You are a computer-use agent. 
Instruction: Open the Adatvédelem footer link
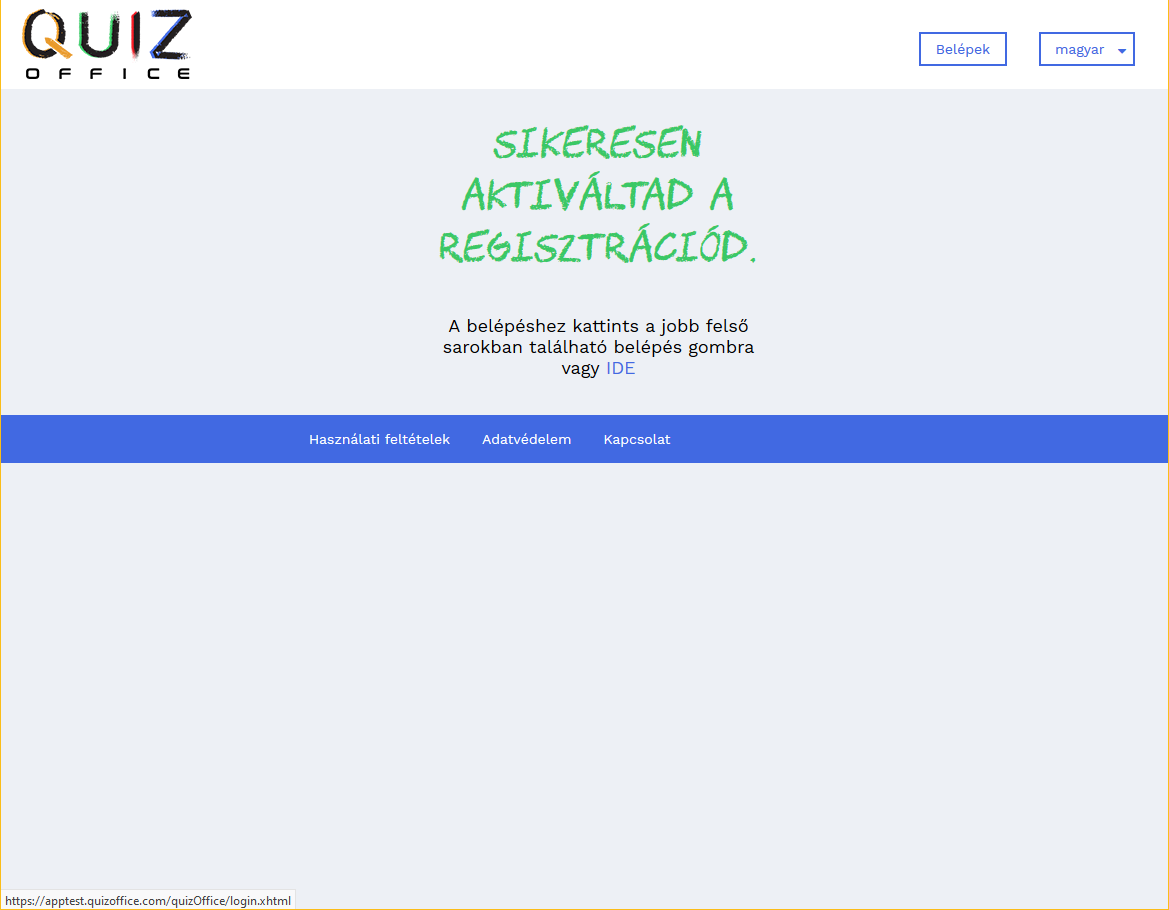point(526,440)
